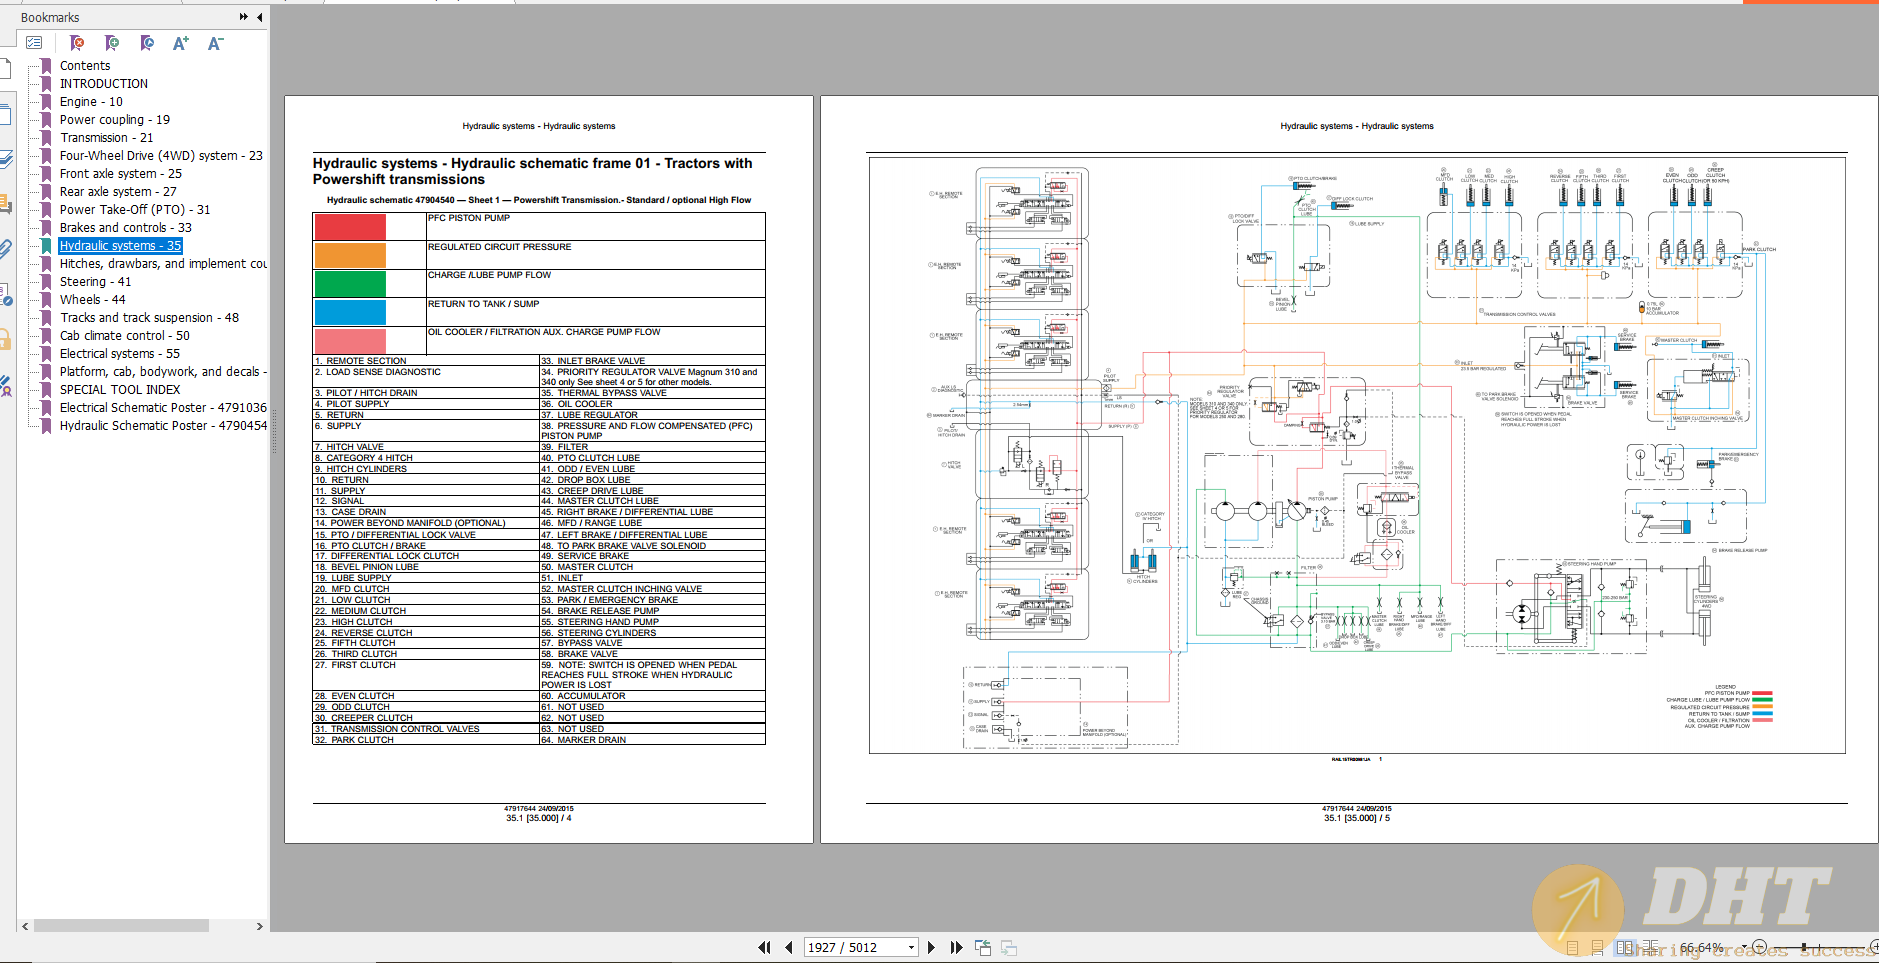This screenshot has height=963, width=1879.
Task: Click the previous view icon
Action: coord(983,947)
